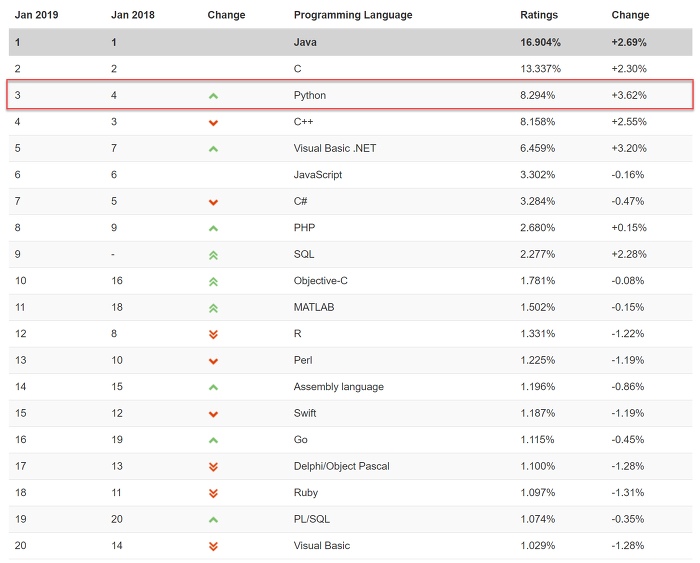Click the C# language name

pos(300,201)
